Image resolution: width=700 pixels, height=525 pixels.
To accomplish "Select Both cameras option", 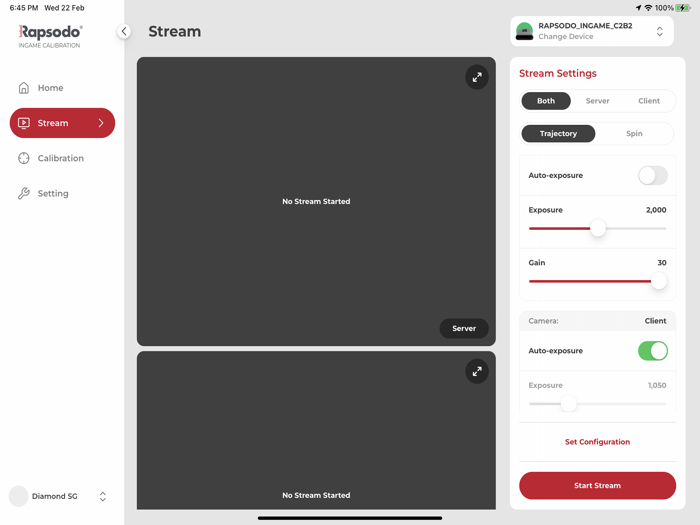I will pos(546,101).
